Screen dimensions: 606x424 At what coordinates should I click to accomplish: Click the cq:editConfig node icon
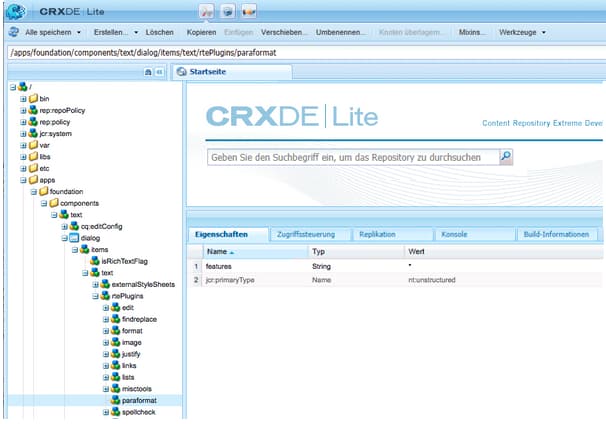click(74, 226)
